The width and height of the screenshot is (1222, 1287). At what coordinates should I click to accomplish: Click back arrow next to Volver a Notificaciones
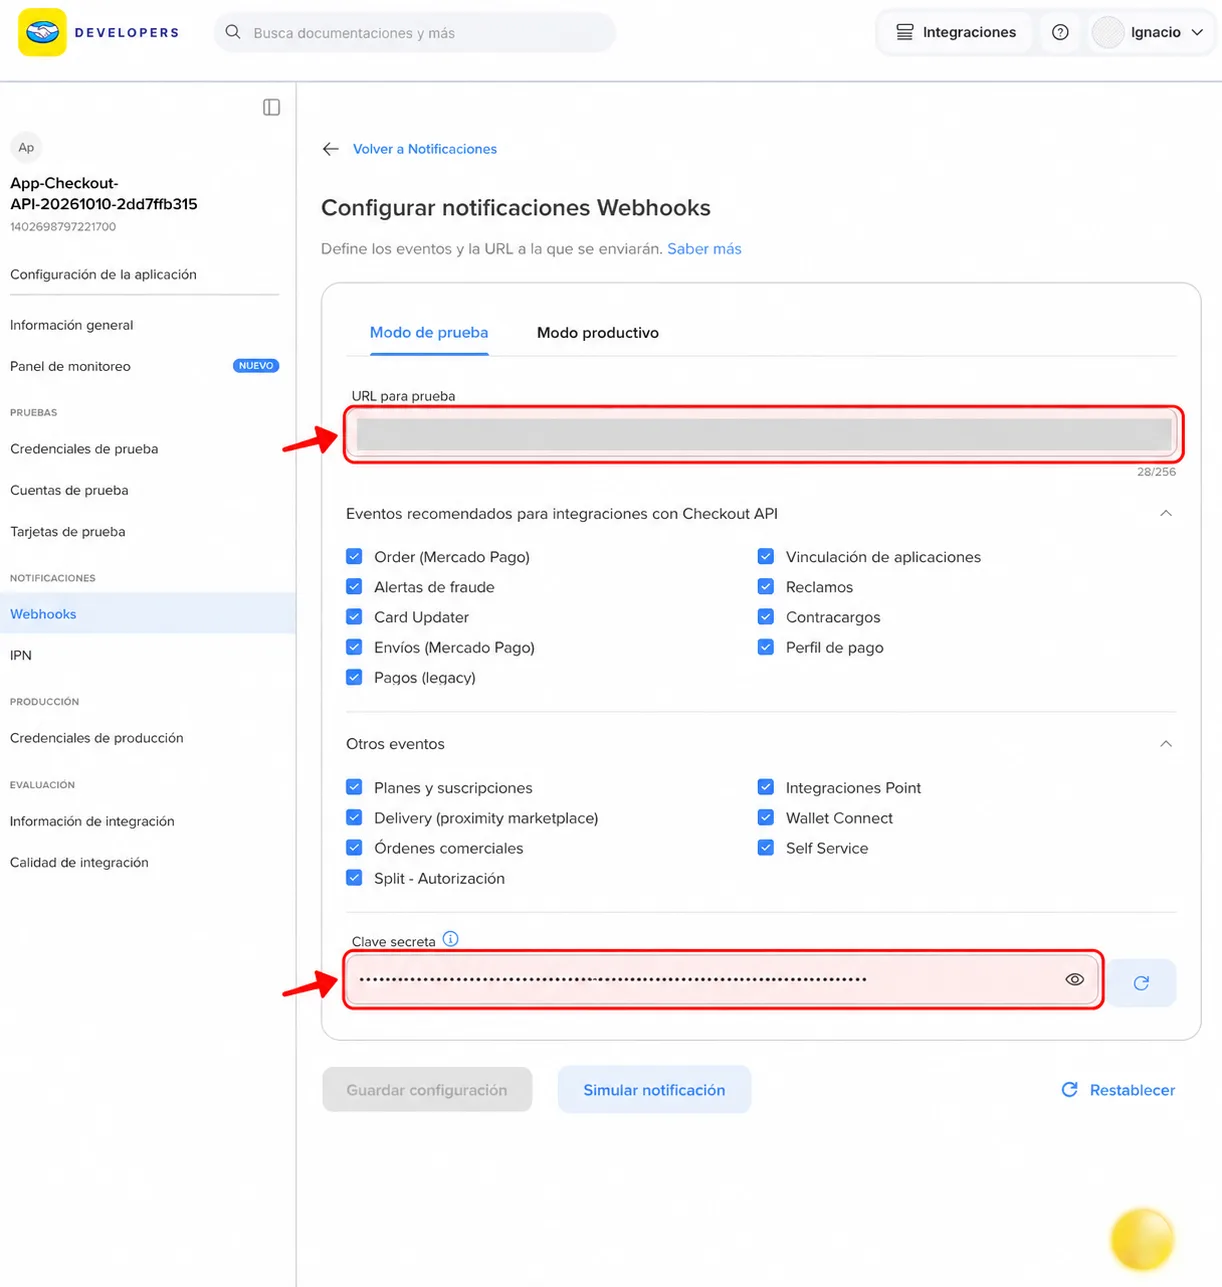pyautogui.click(x=331, y=149)
